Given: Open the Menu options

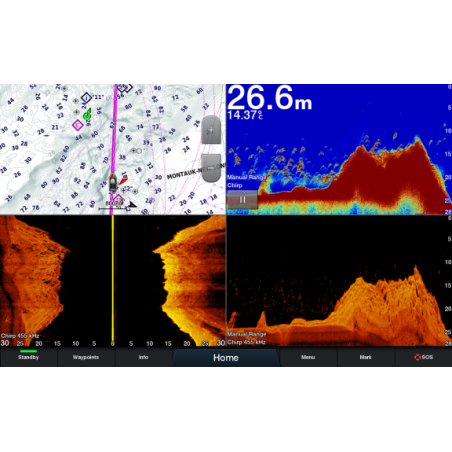Looking at the screenshot, I should [x=308, y=357].
